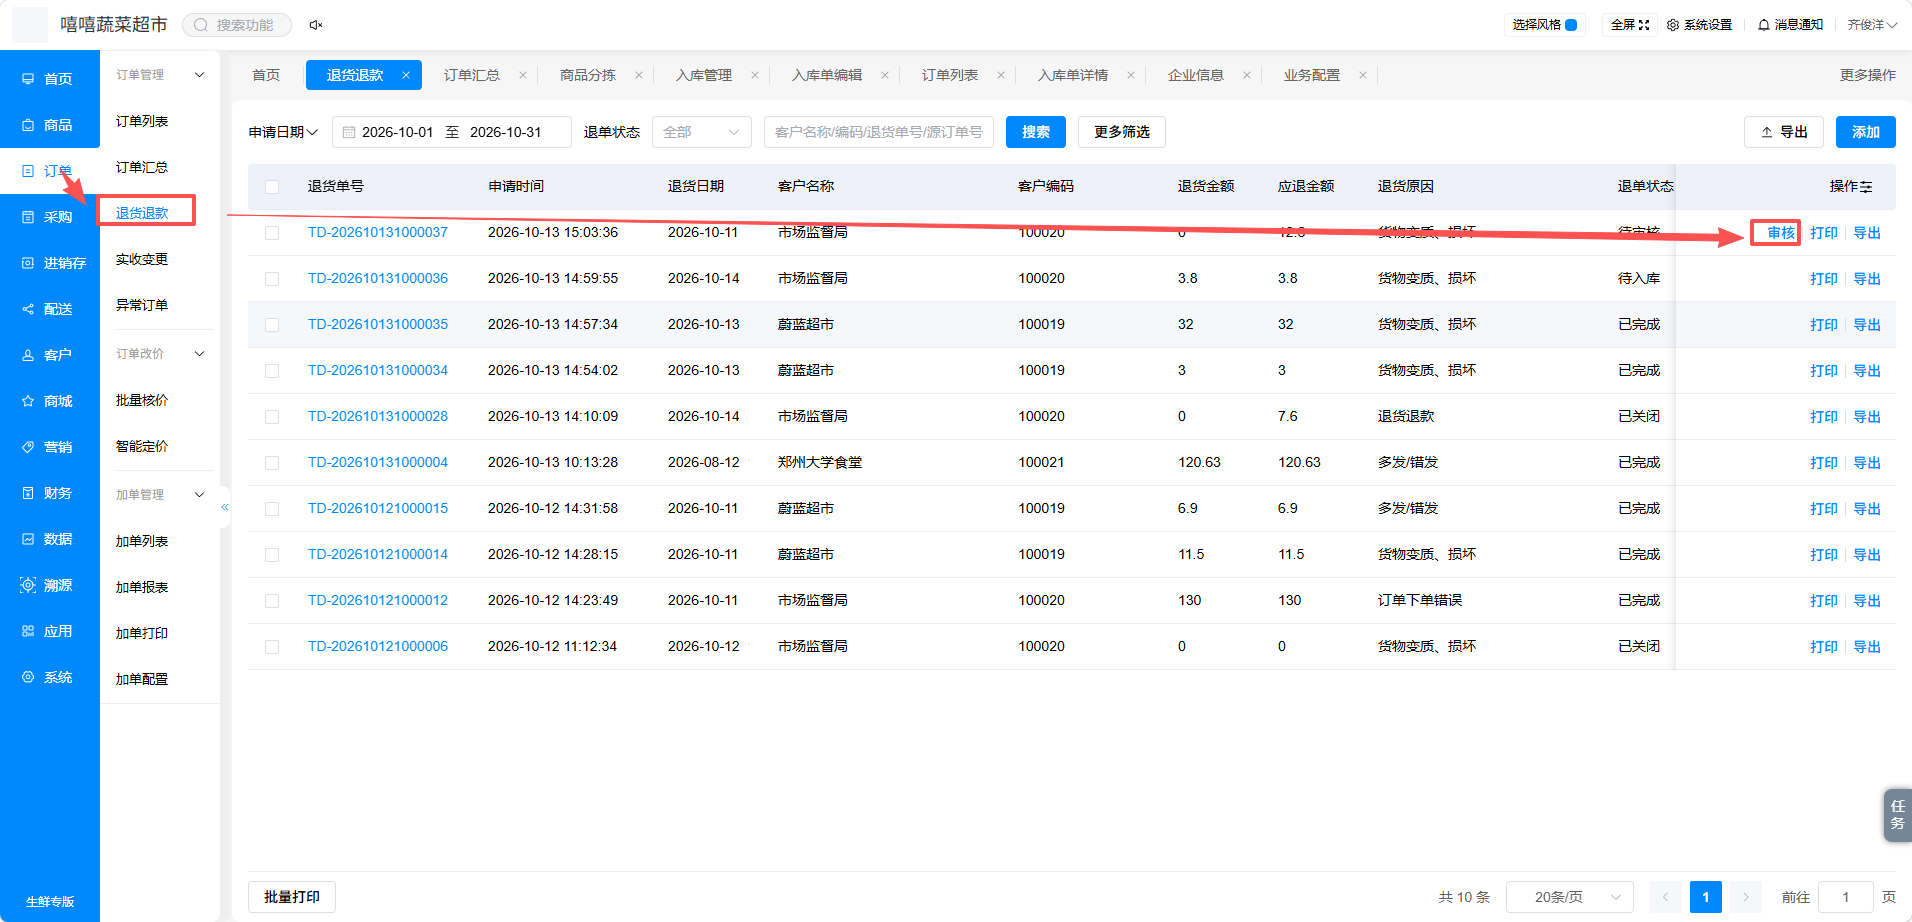Screen dimensions: 1912x922
Task: Check the row TD-202610131000037 checkbox
Action: coord(272,233)
